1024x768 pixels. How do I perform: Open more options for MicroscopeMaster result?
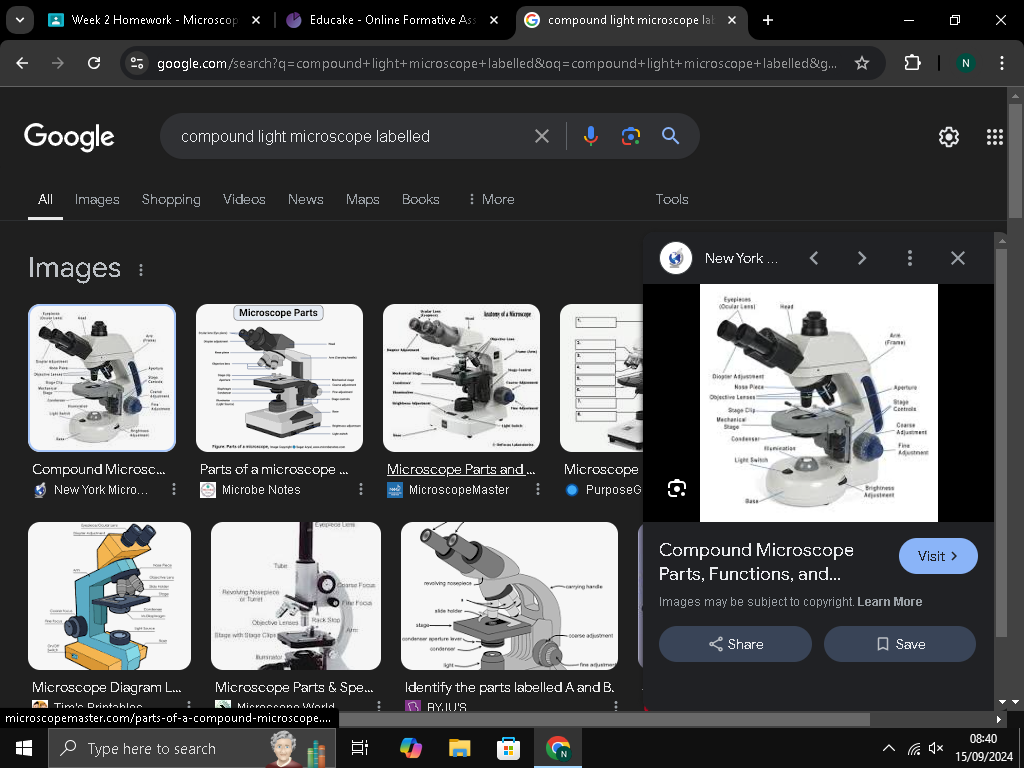(537, 489)
